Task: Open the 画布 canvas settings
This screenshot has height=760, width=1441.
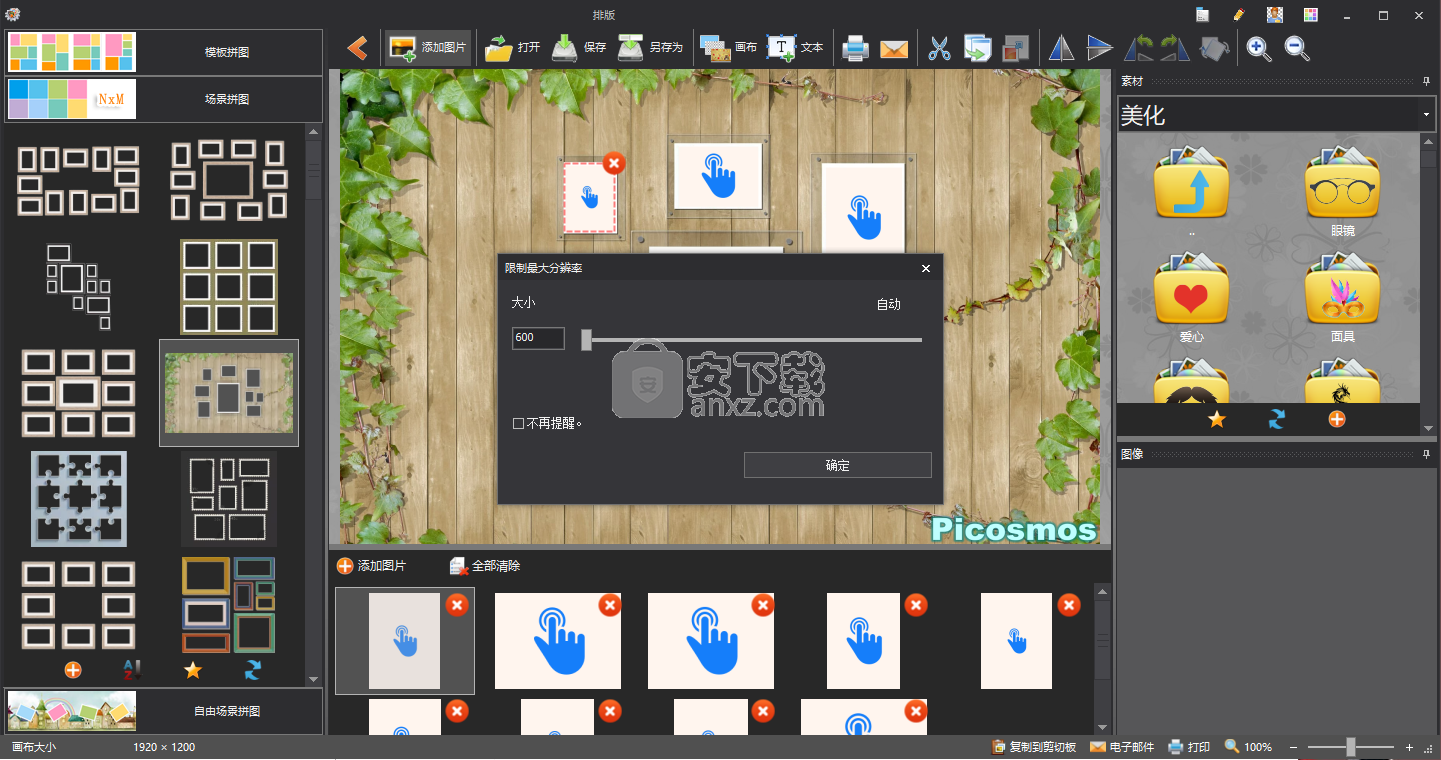Action: tap(728, 47)
